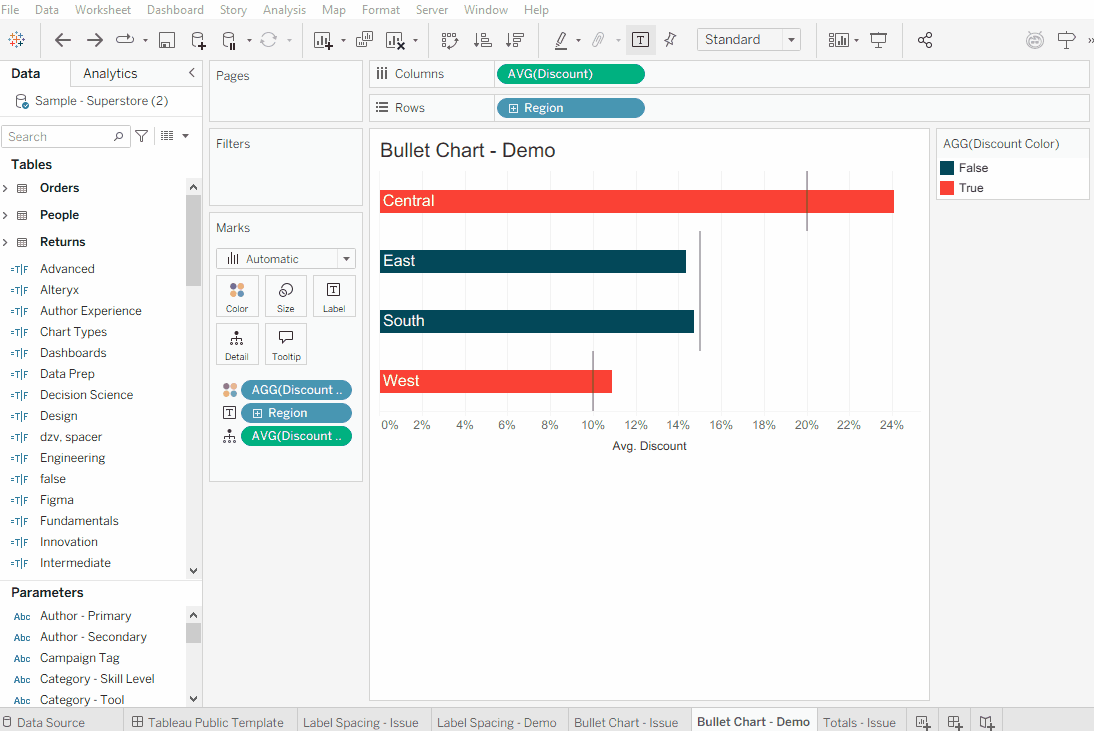Open the Color mark card
This screenshot has height=731, width=1094.
click(237, 296)
